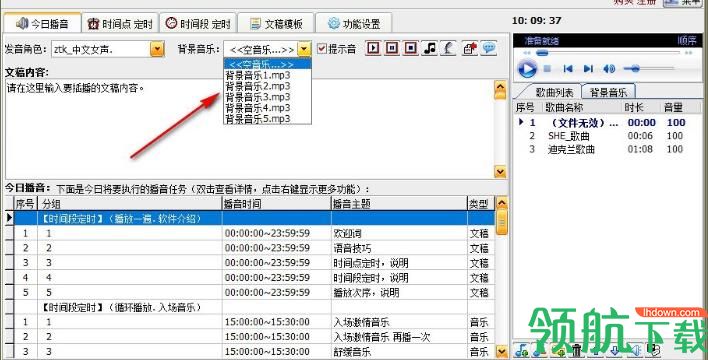Screen dimensions: 708x360
Task: Click the 顺序 play-order label in the player
Action: [x=687, y=41]
